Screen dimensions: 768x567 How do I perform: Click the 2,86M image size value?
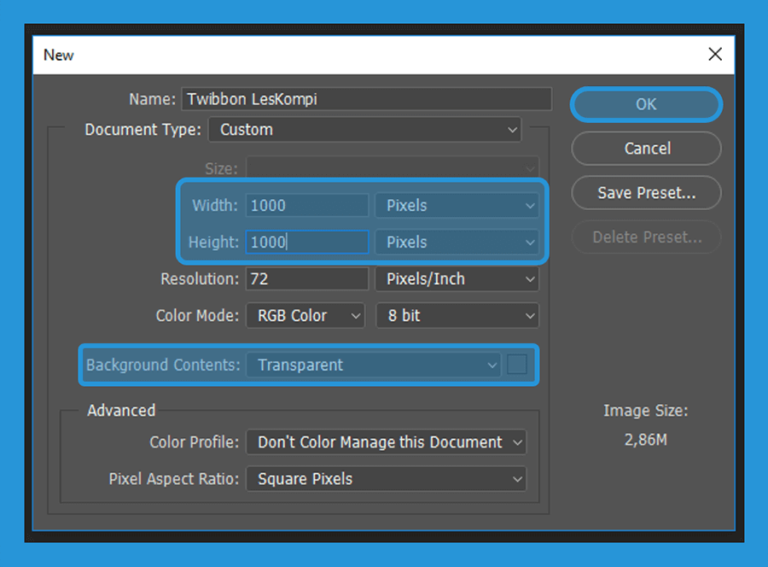pos(646,440)
